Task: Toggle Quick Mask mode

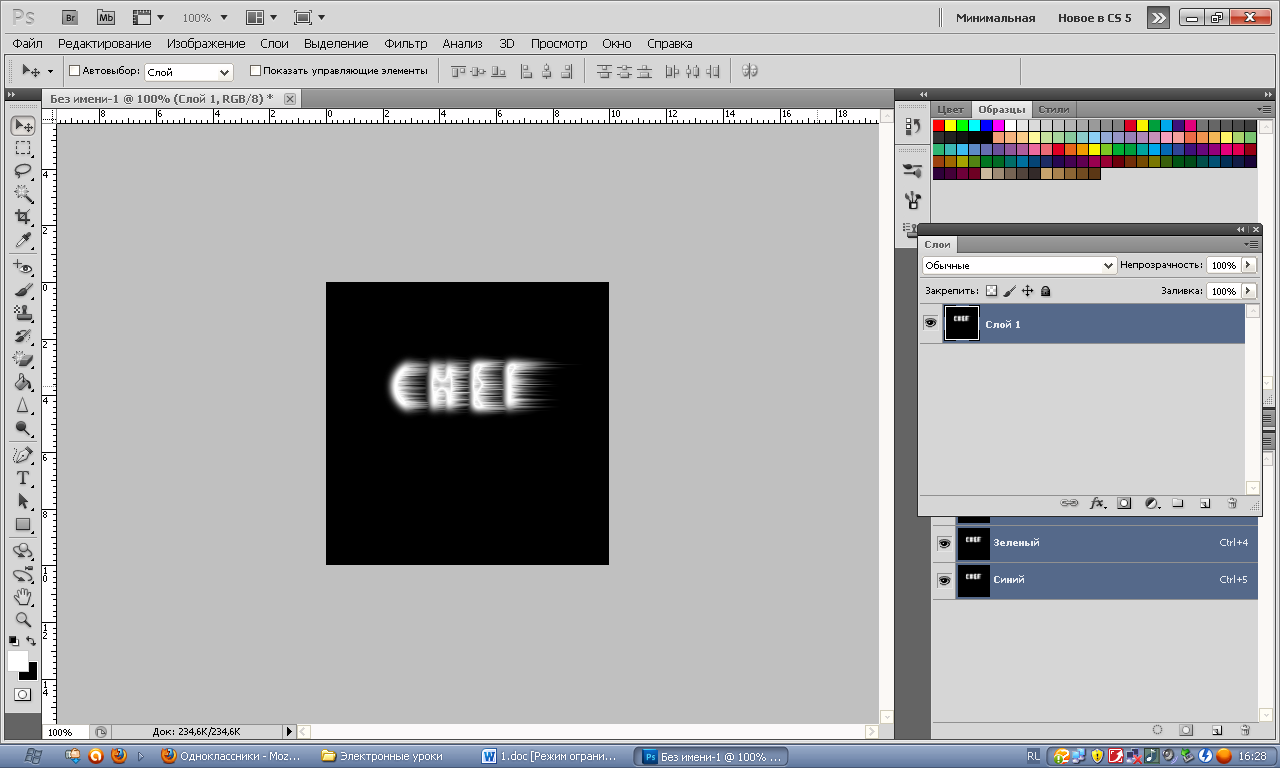Action: click(22, 694)
